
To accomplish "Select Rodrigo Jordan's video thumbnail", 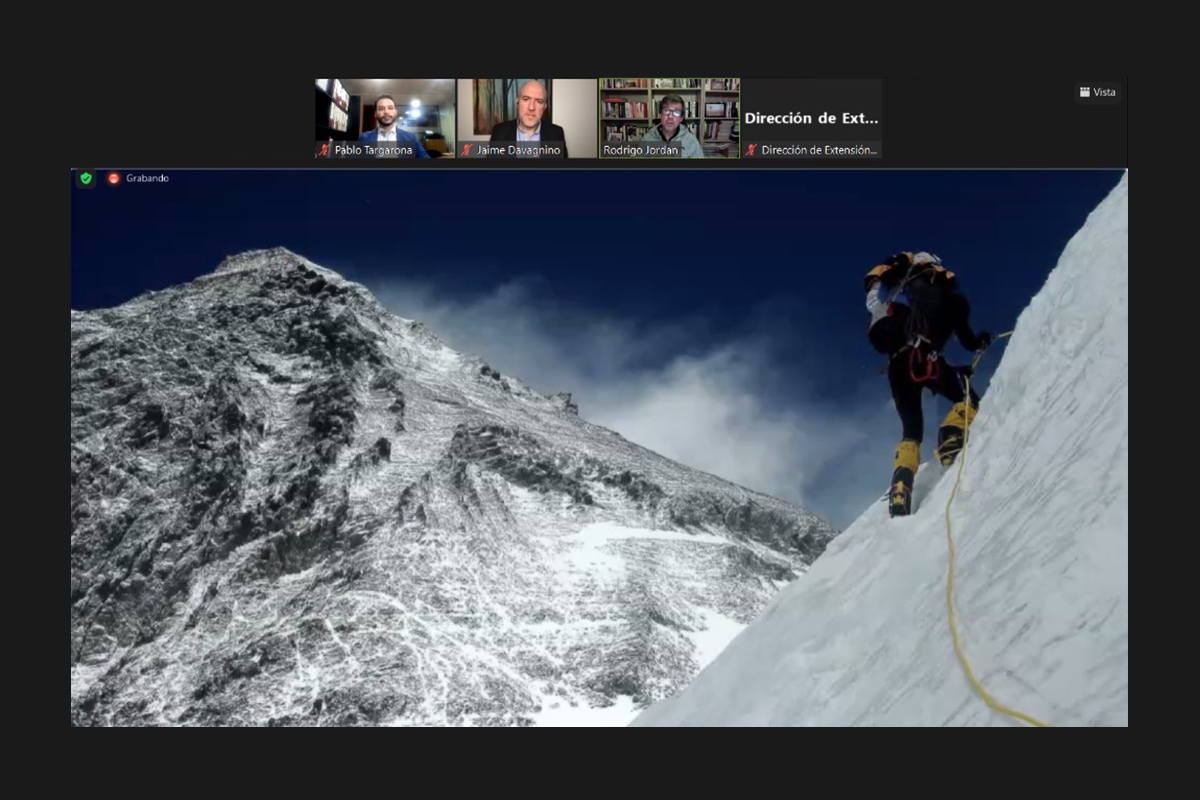I will coord(670,118).
